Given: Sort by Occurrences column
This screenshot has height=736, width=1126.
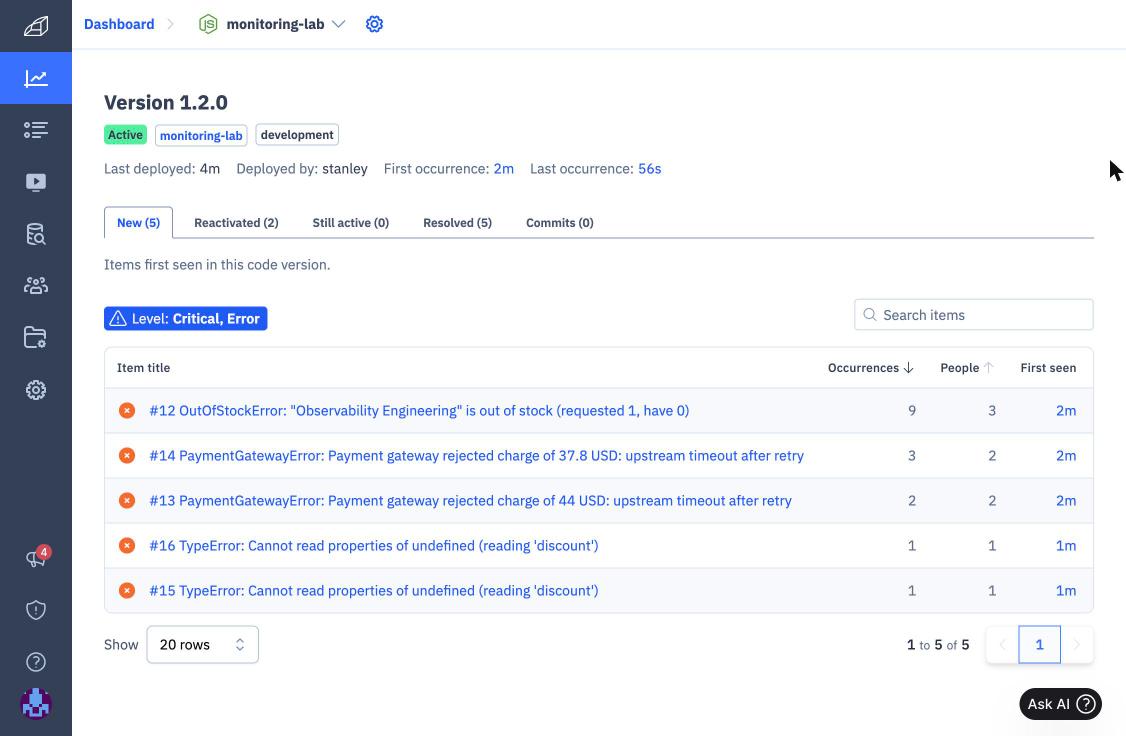Looking at the screenshot, I should pos(870,368).
